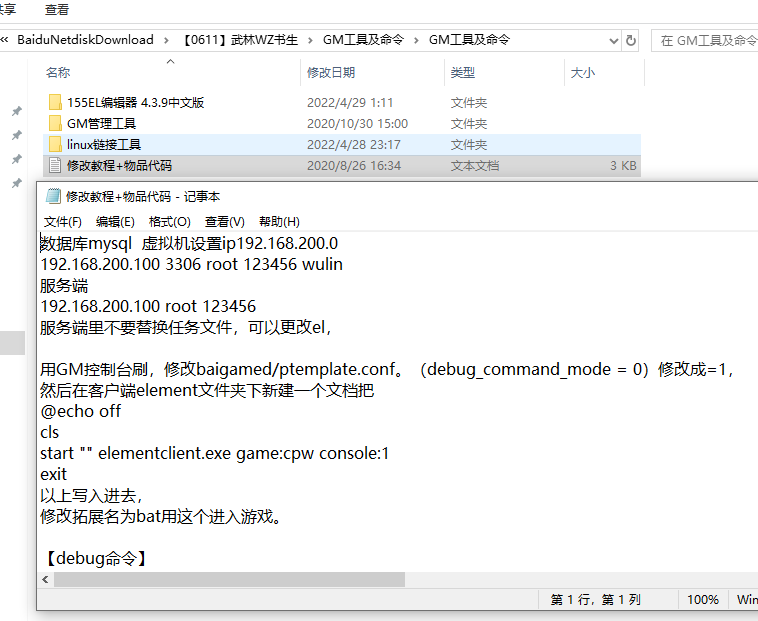Click the linux链接工具 folder icon
Screen dimensions: 758x621
pyautogui.click(x=55, y=144)
